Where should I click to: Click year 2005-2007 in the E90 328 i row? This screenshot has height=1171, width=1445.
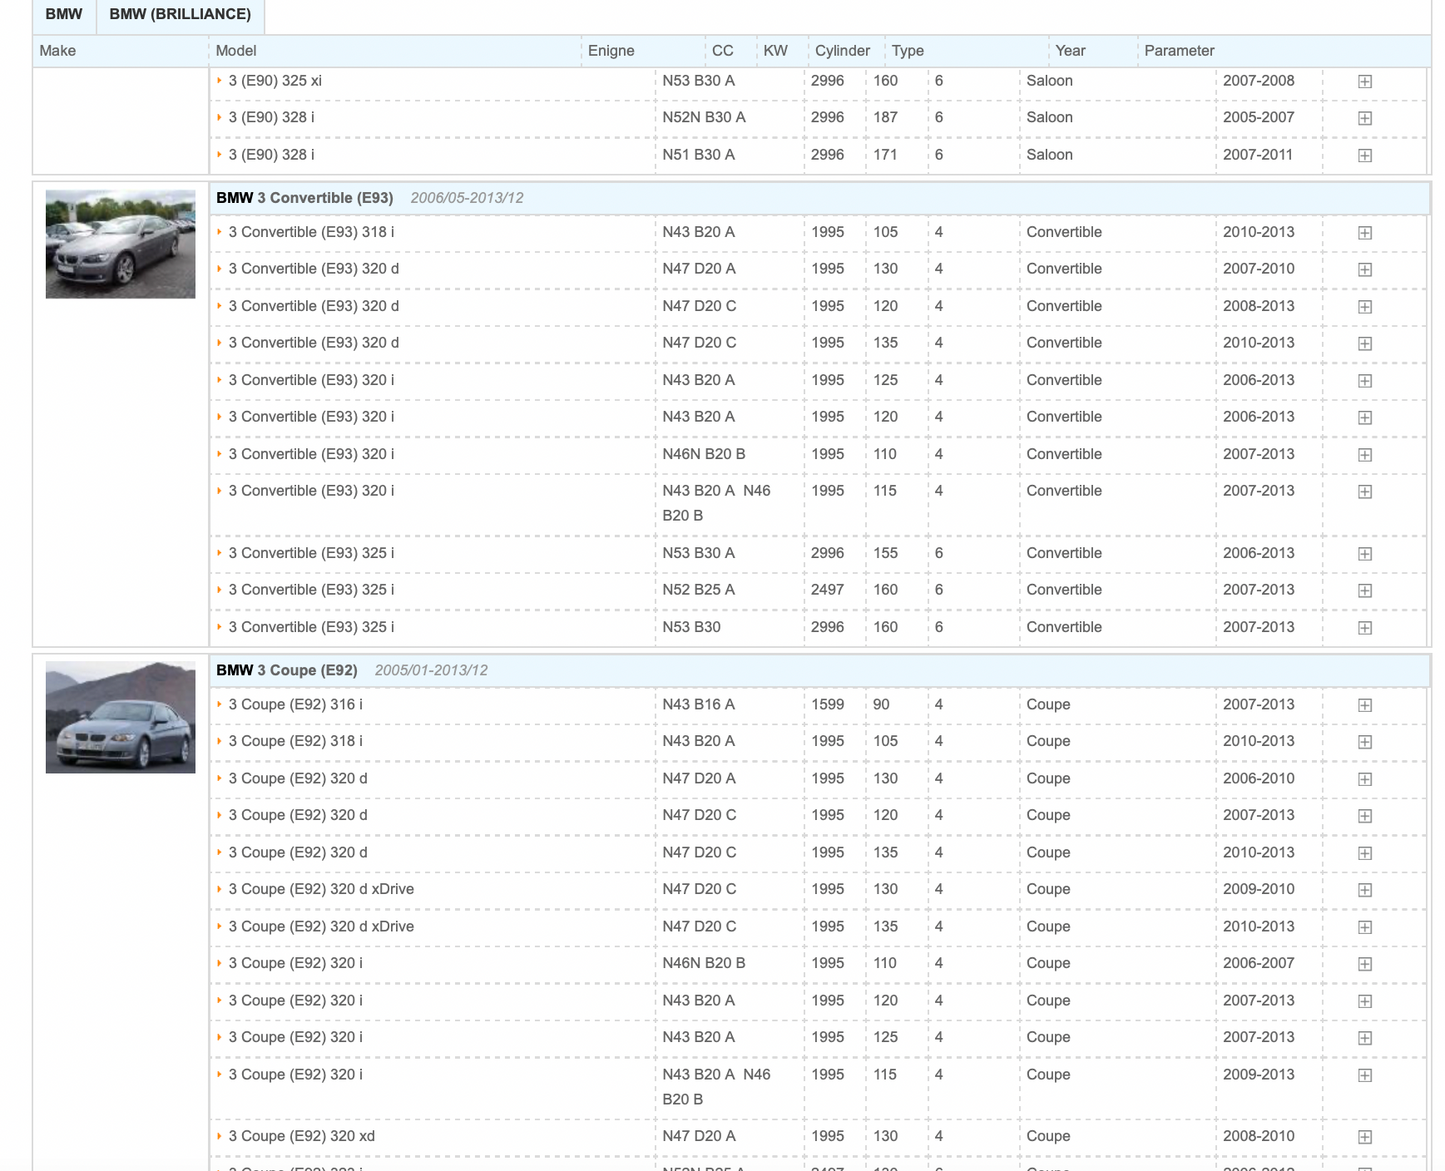click(x=1258, y=118)
